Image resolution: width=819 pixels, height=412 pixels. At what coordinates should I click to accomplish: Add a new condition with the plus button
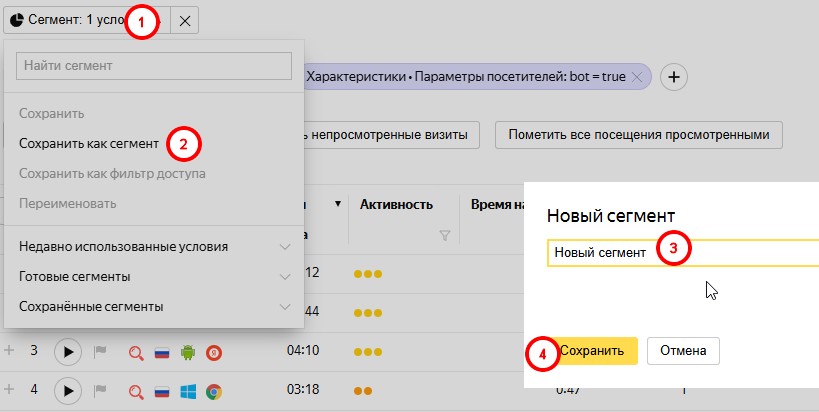[x=674, y=77]
